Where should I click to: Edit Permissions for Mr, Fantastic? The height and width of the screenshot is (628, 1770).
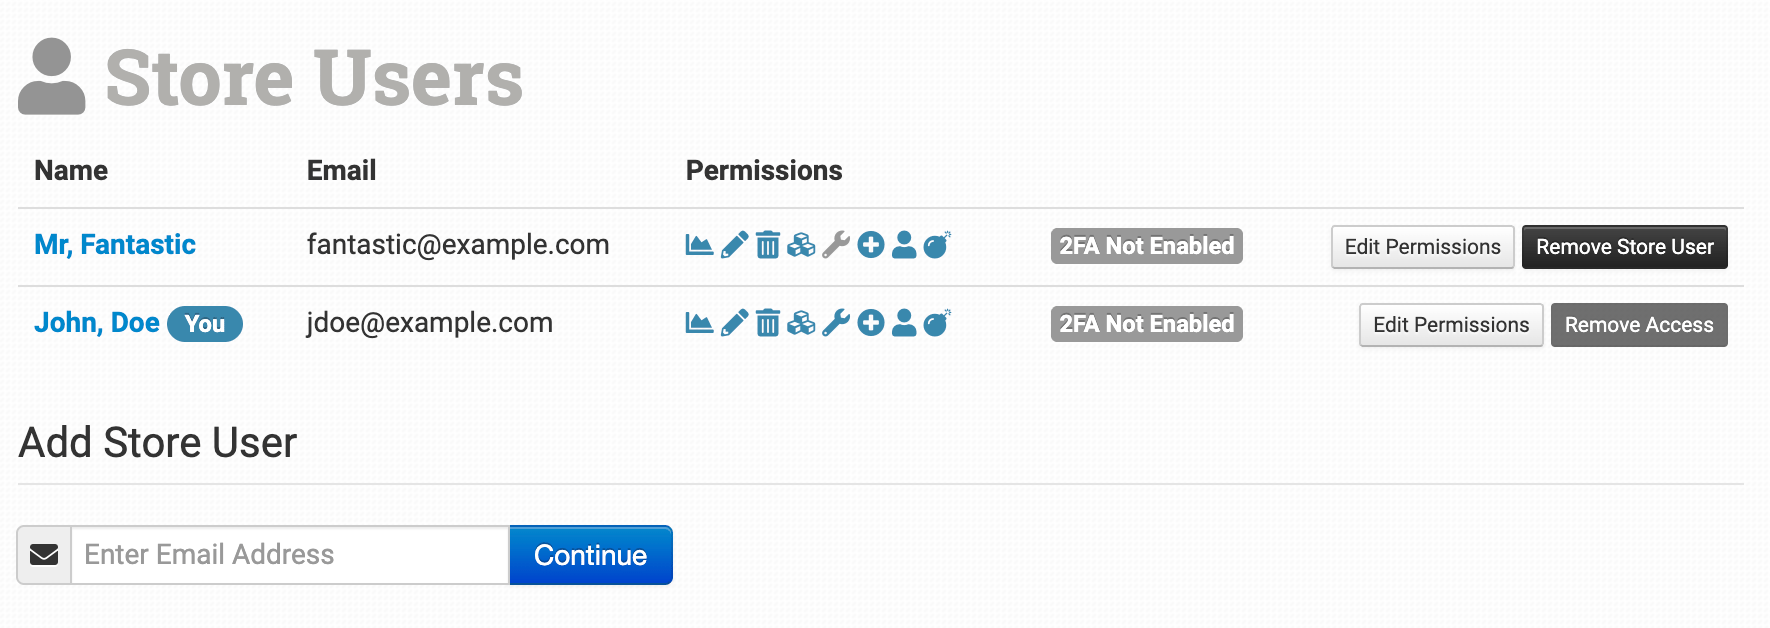(1422, 247)
